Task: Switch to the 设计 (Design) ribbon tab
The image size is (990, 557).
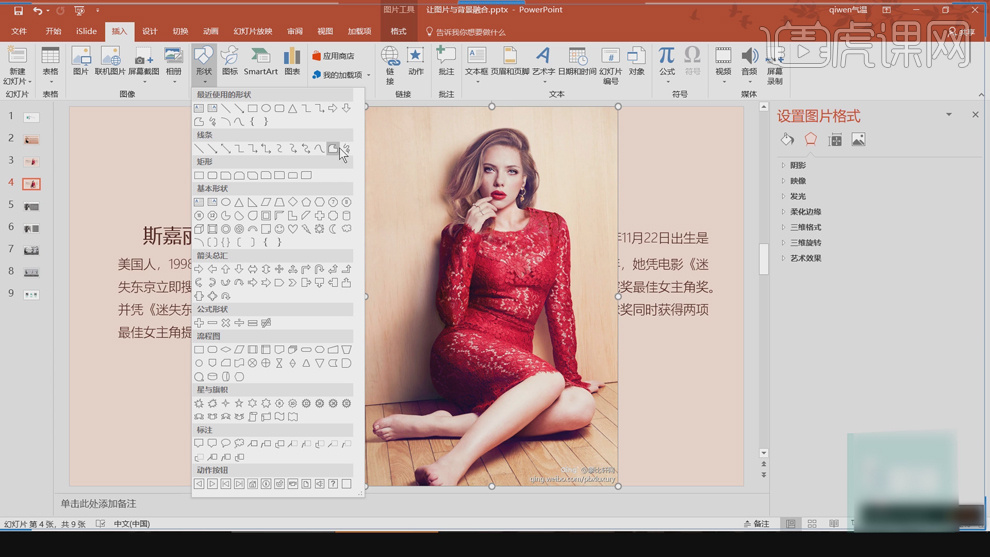Action: (x=150, y=31)
